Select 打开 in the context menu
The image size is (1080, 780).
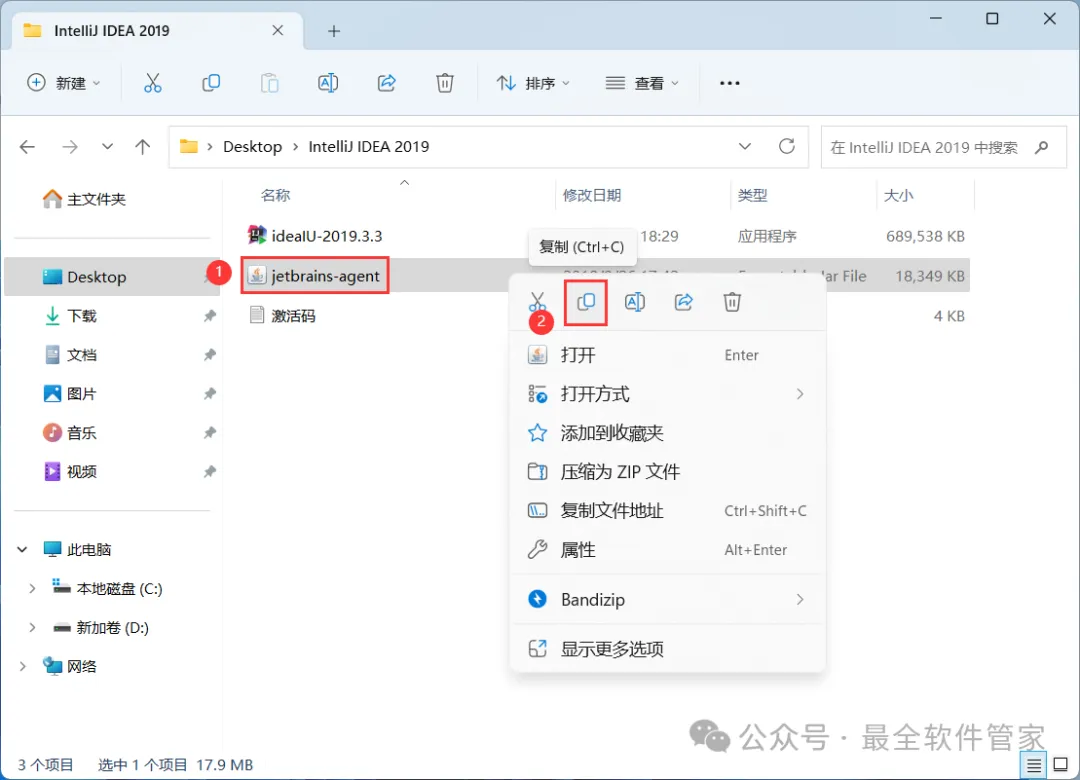[x=667, y=356]
